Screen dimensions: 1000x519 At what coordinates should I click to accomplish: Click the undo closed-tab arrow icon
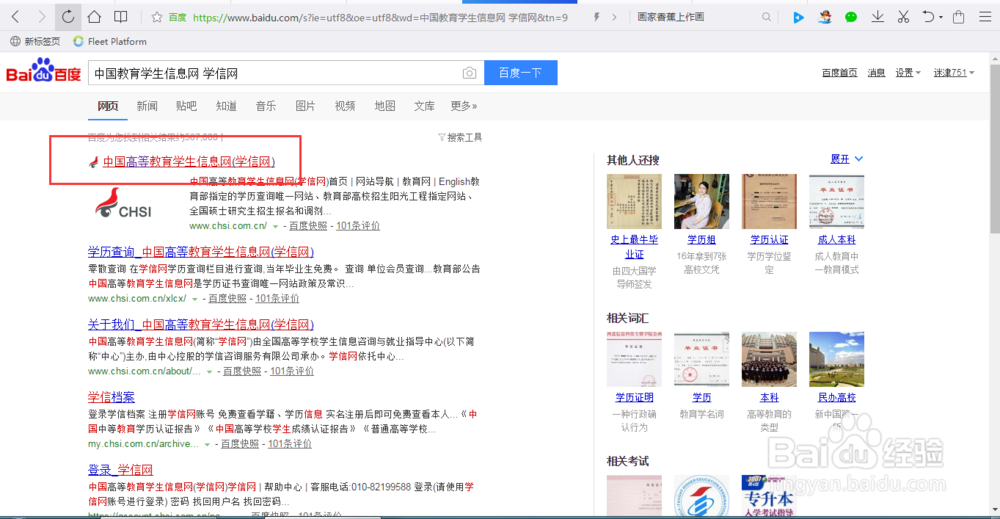[x=929, y=17]
